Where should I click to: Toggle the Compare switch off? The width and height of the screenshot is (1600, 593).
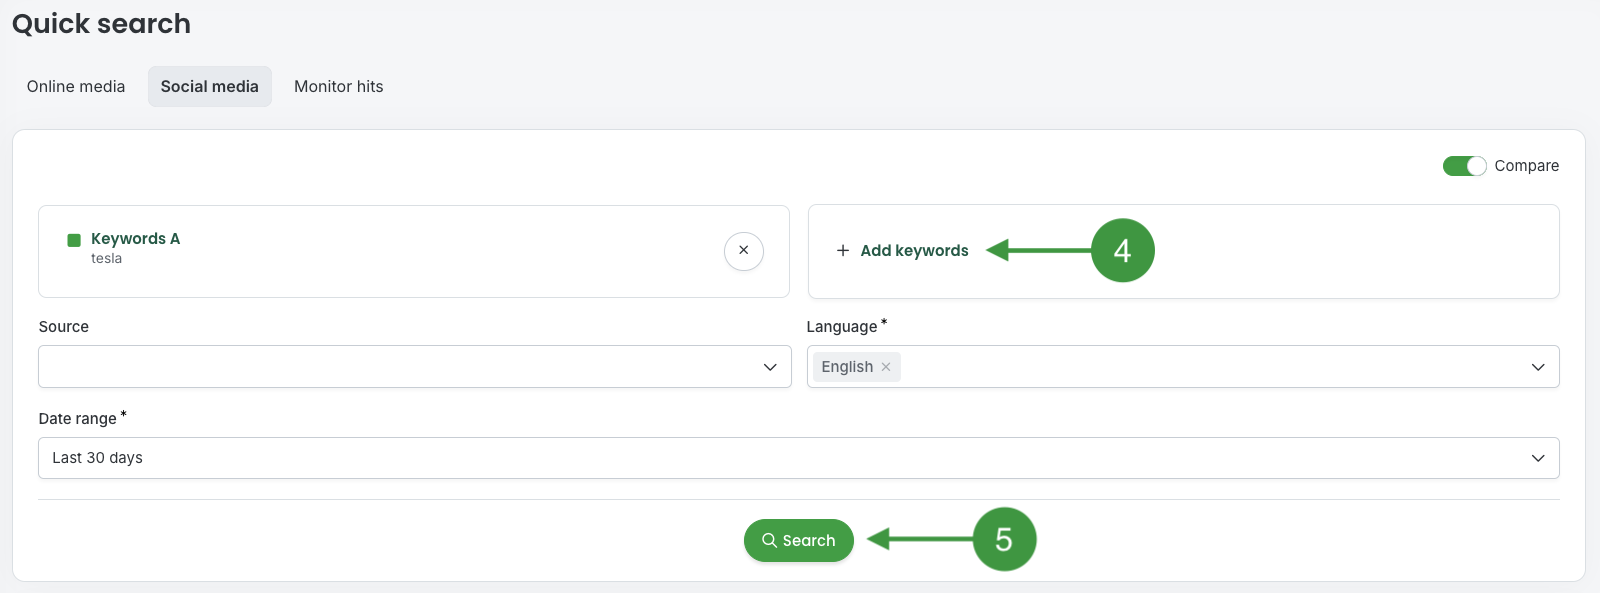click(x=1464, y=166)
